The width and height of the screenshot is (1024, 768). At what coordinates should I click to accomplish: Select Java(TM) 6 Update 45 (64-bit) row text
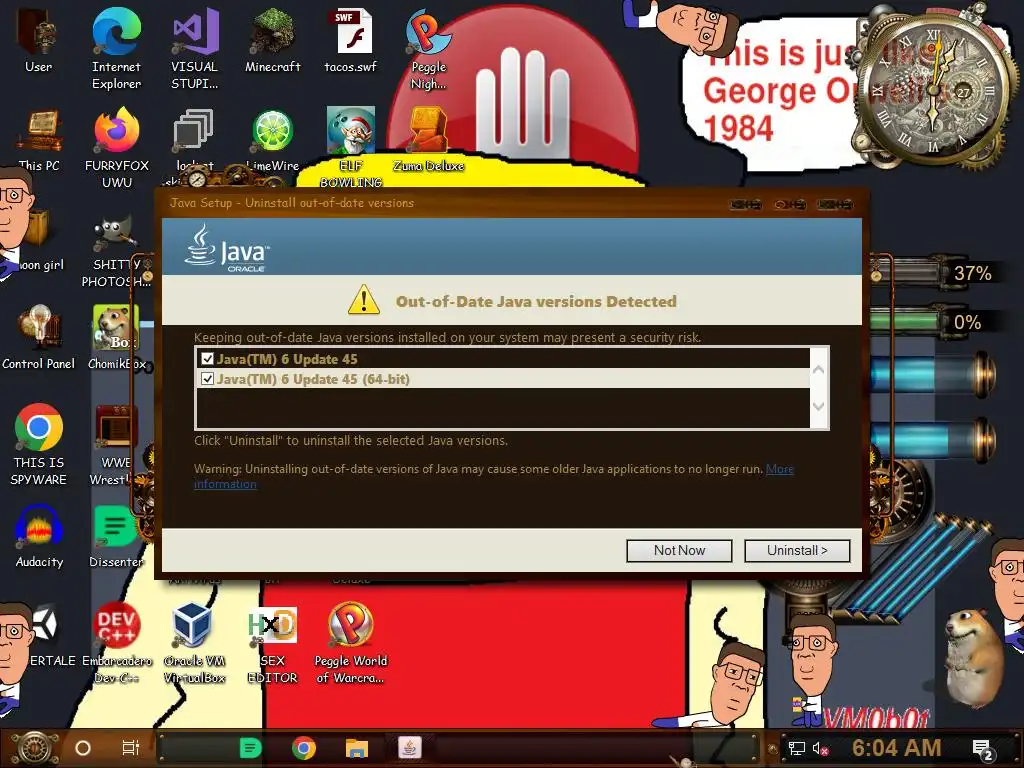click(x=313, y=379)
